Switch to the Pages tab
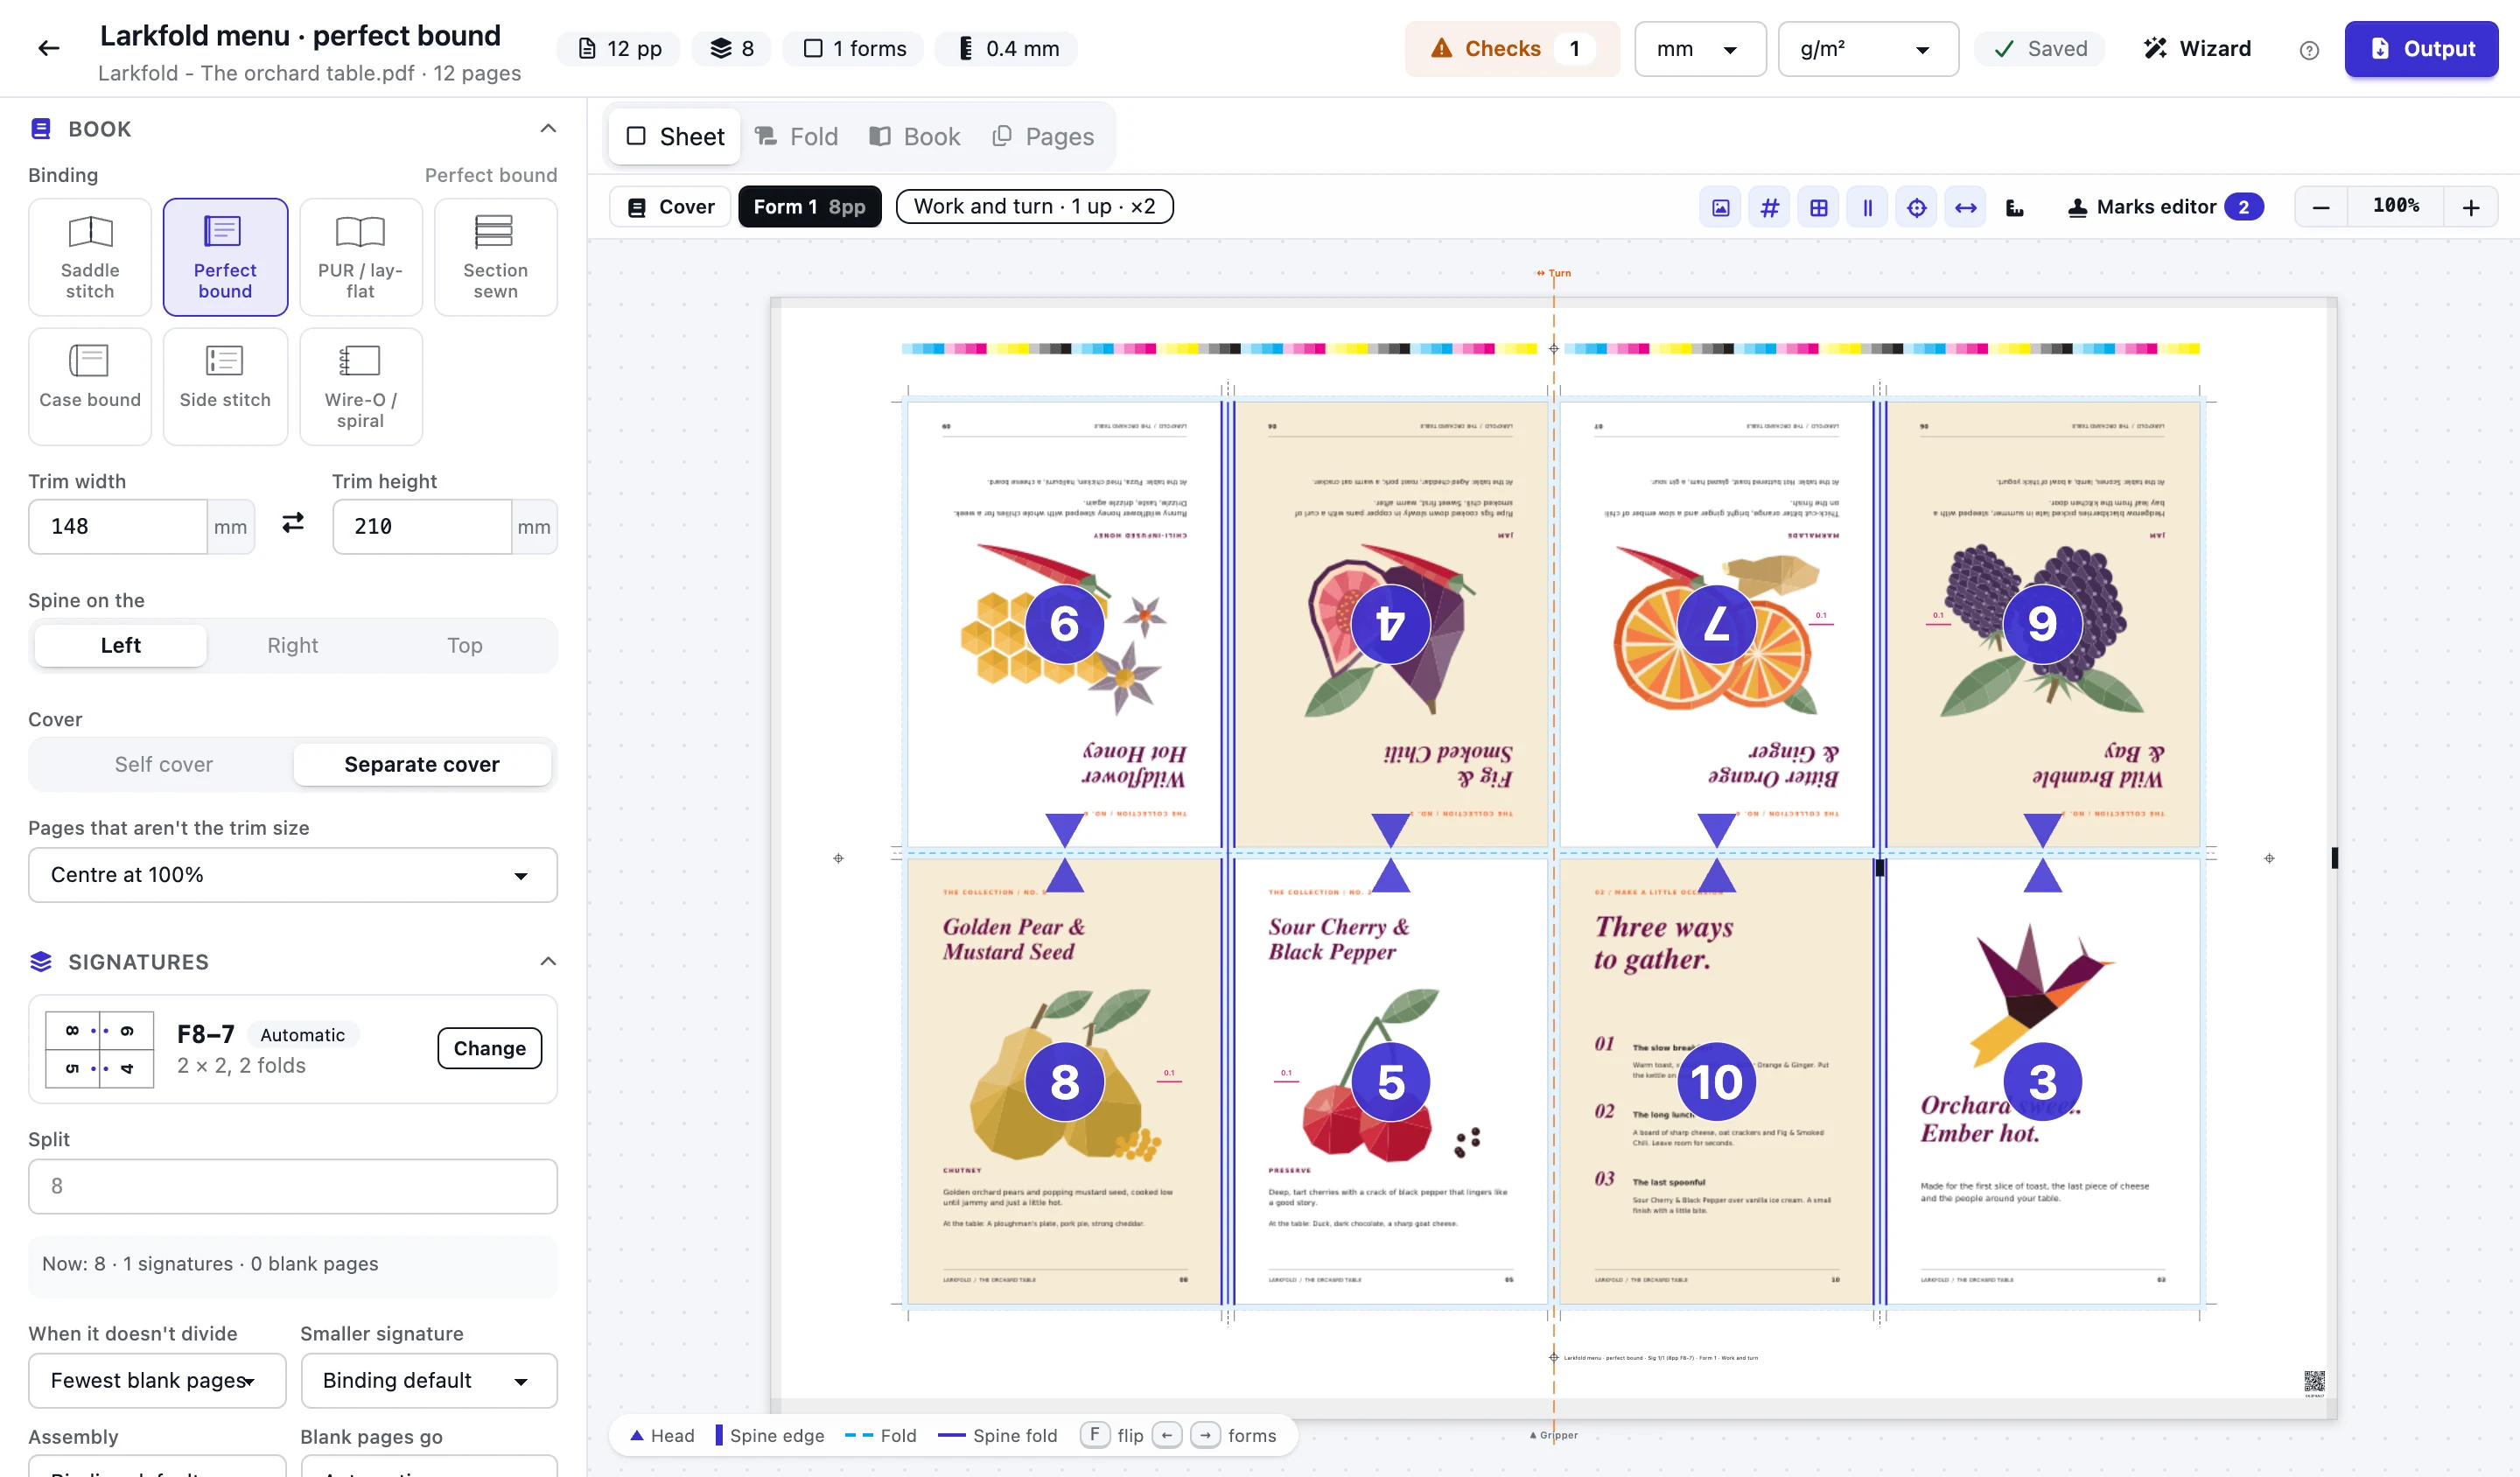The width and height of the screenshot is (2520, 1477). pos(1043,136)
